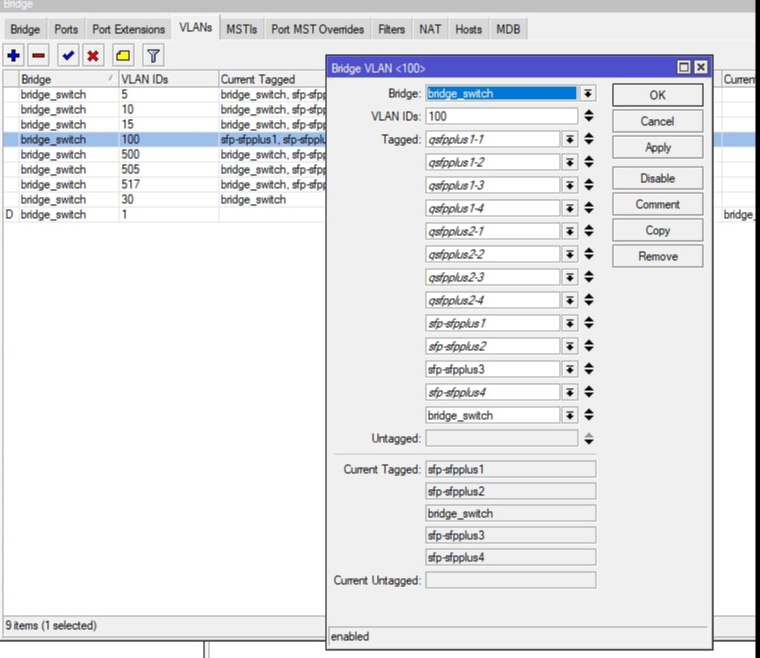Sort by the VLAN IDs column header
760x658 pixels.
[168, 79]
